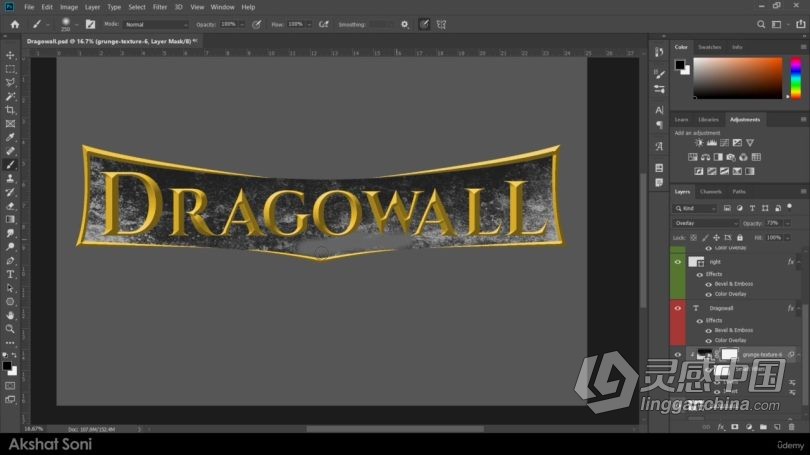Select the Eyedropper tool
The image size is (810, 455).
click(10, 137)
